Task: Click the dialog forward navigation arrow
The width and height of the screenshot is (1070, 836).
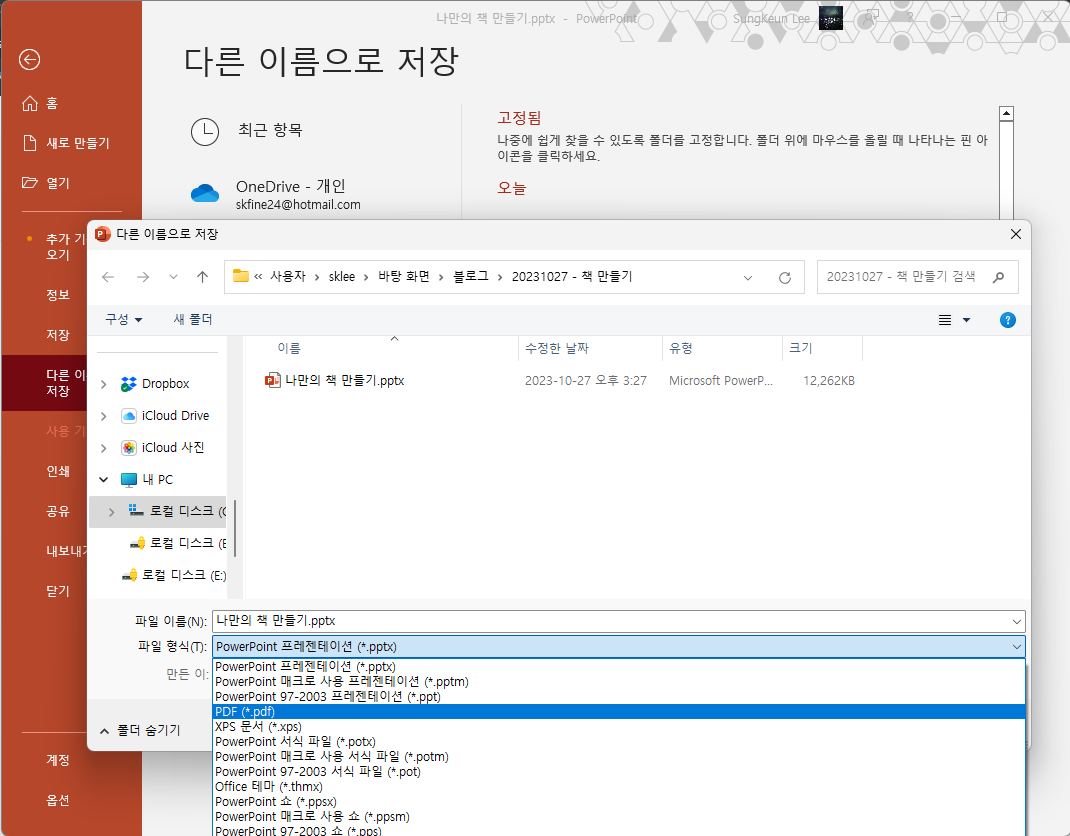Action: tap(143, 276)
